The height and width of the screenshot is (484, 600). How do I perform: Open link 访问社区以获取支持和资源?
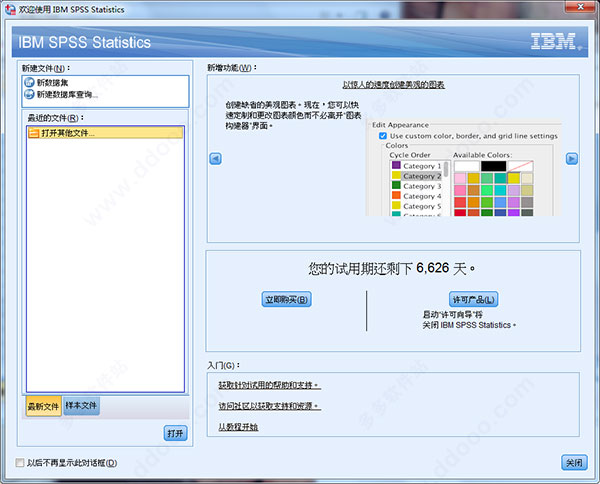point(270,406)
